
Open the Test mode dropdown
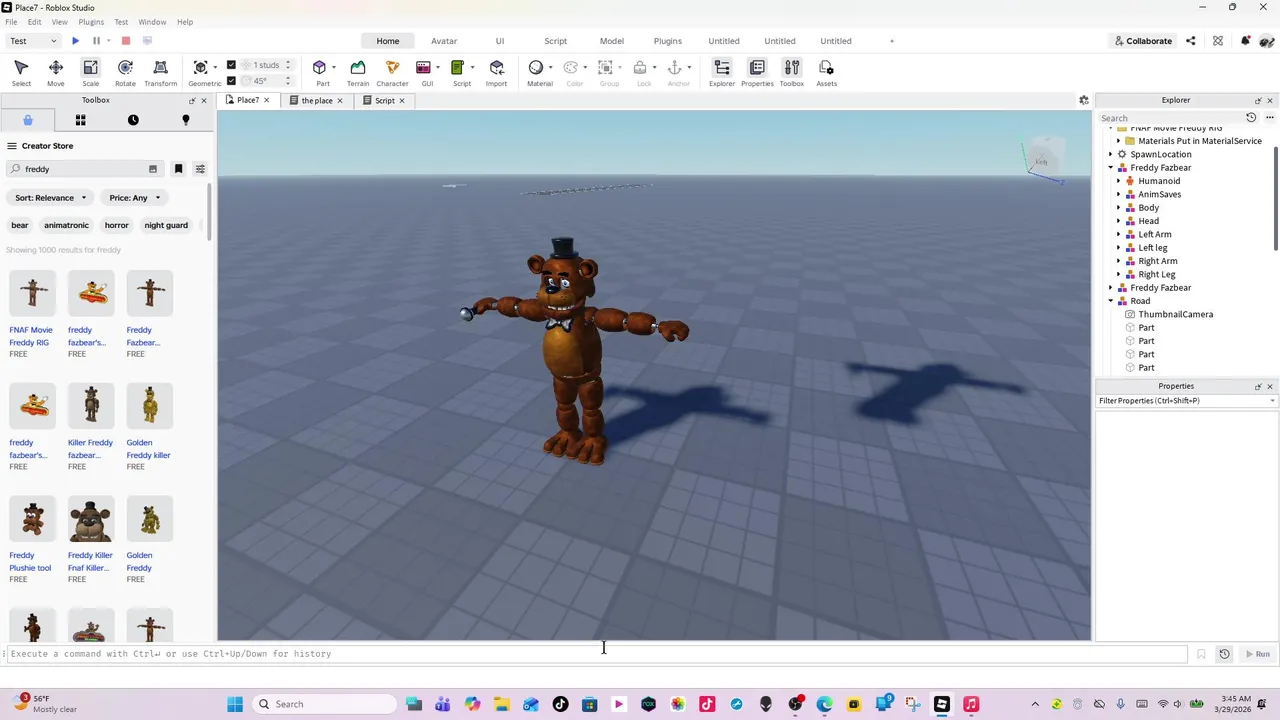tap(33, 41)
